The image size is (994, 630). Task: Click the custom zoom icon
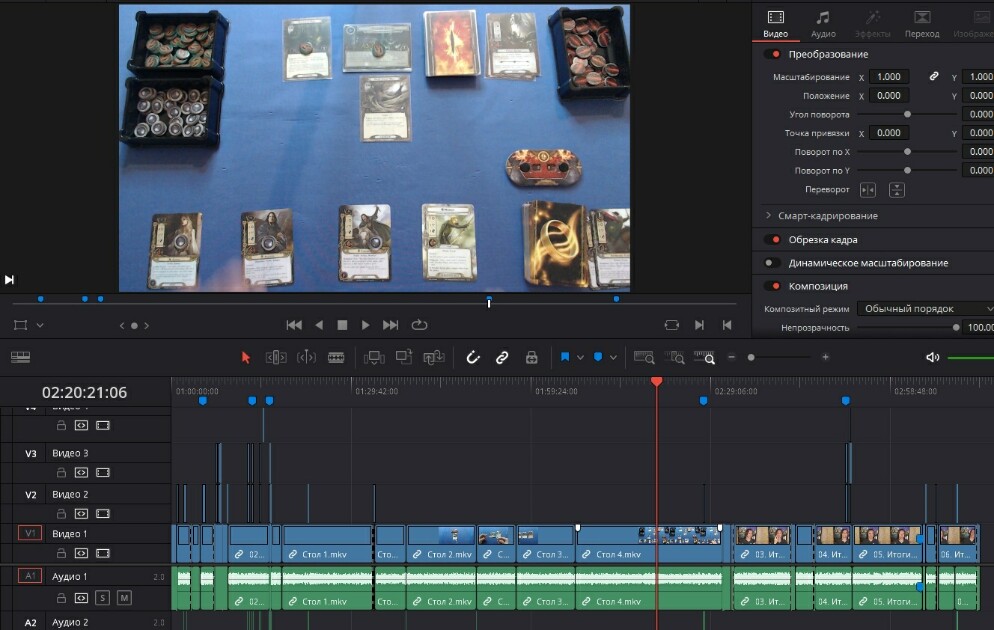(704, 357)
